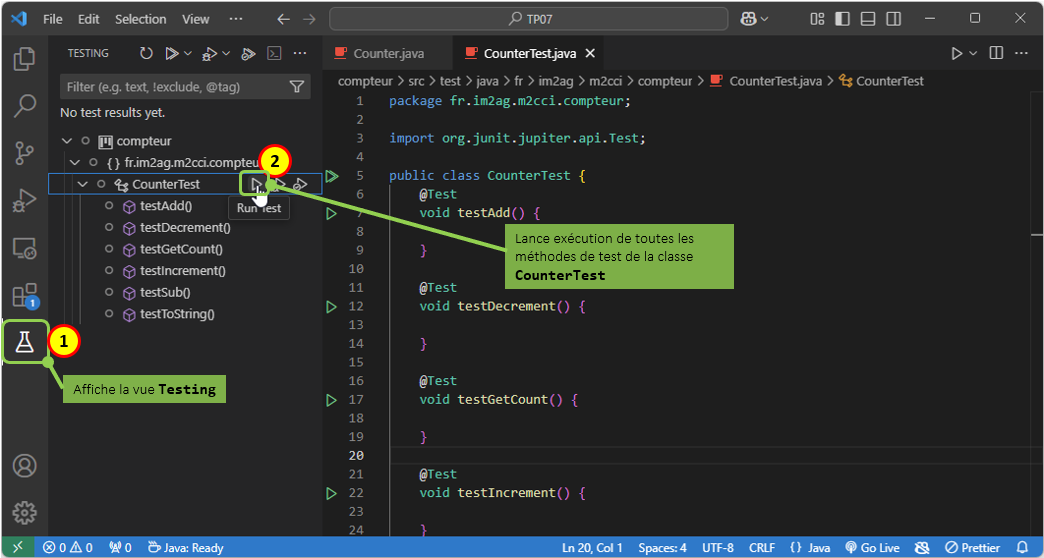Click Refresh Tests in Testing header
1044x558 pixels.
click(146, 53)
